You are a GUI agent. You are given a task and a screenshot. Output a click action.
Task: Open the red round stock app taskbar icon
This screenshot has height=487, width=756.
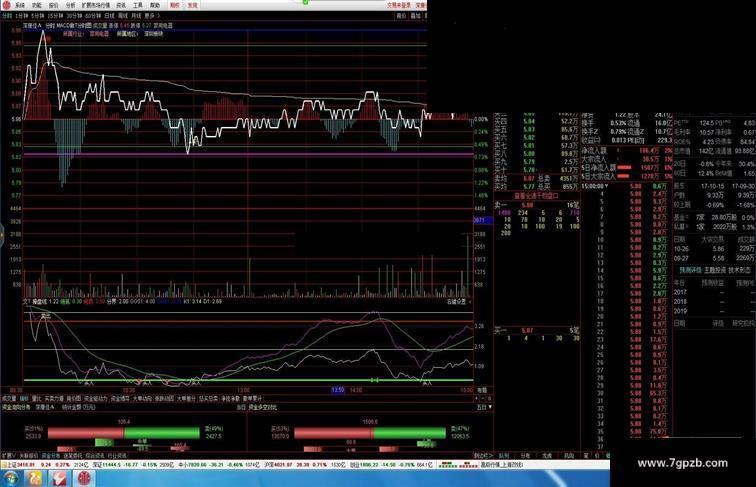[x=84, y=478]
